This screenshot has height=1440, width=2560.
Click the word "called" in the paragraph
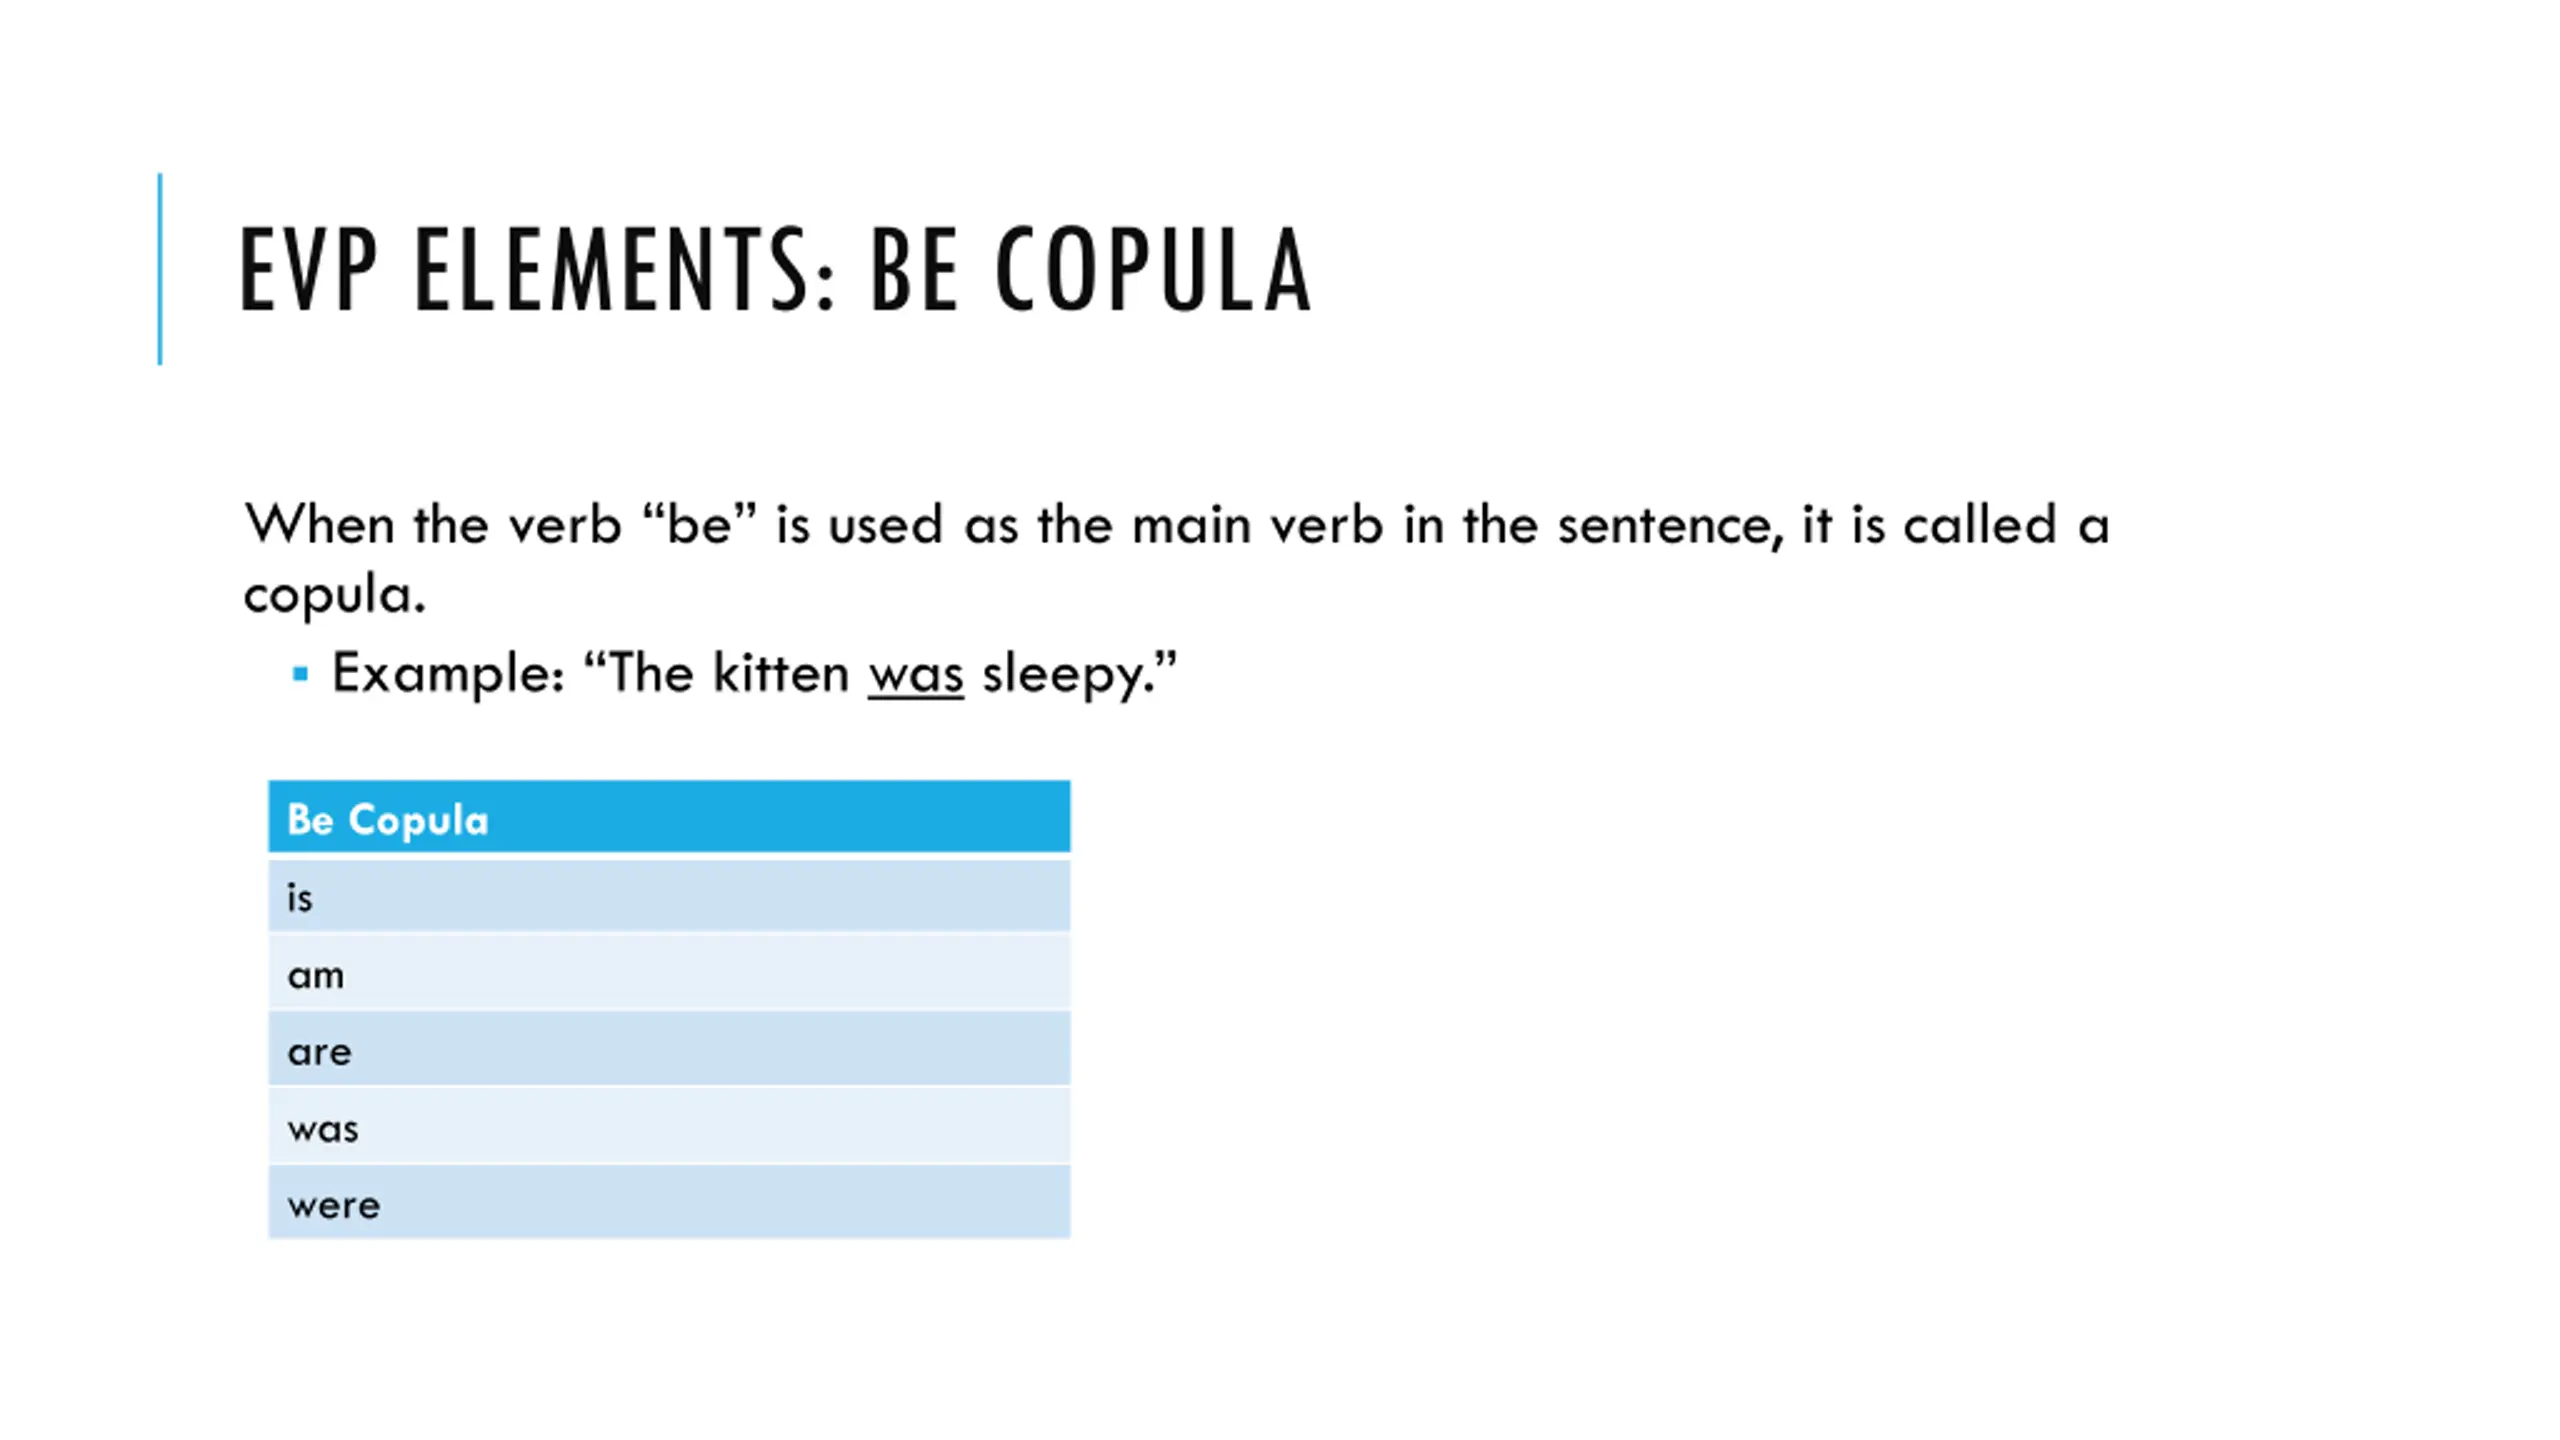coord(1979,524)
